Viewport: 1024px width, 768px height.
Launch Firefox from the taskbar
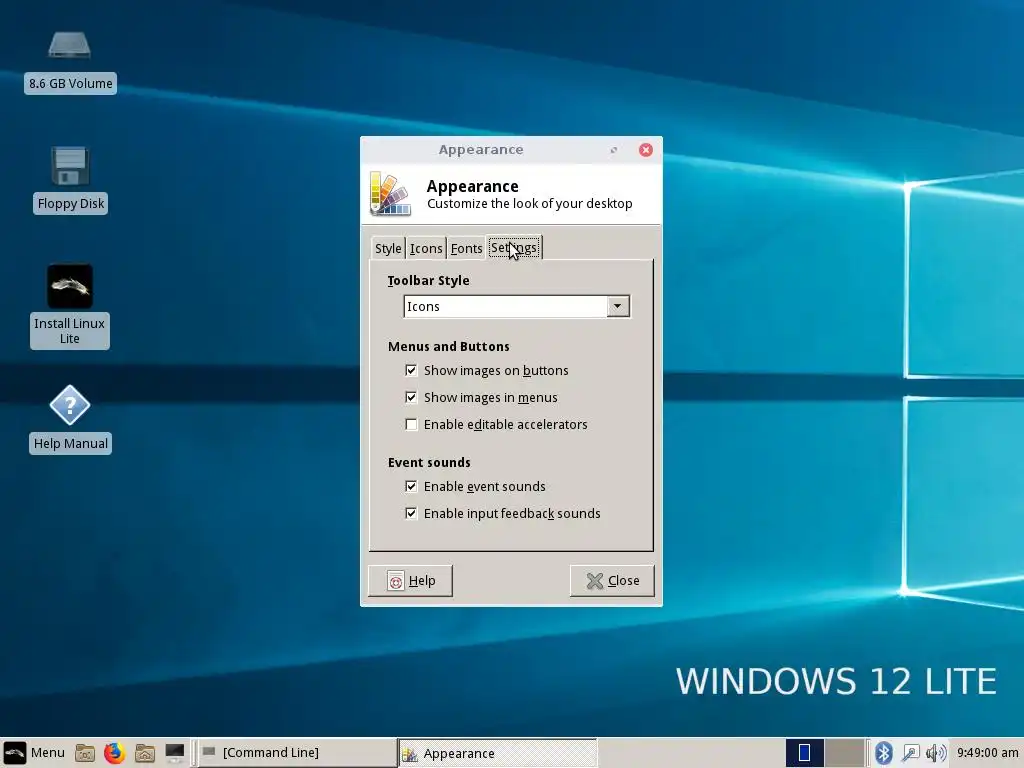[x=114, y=753]
